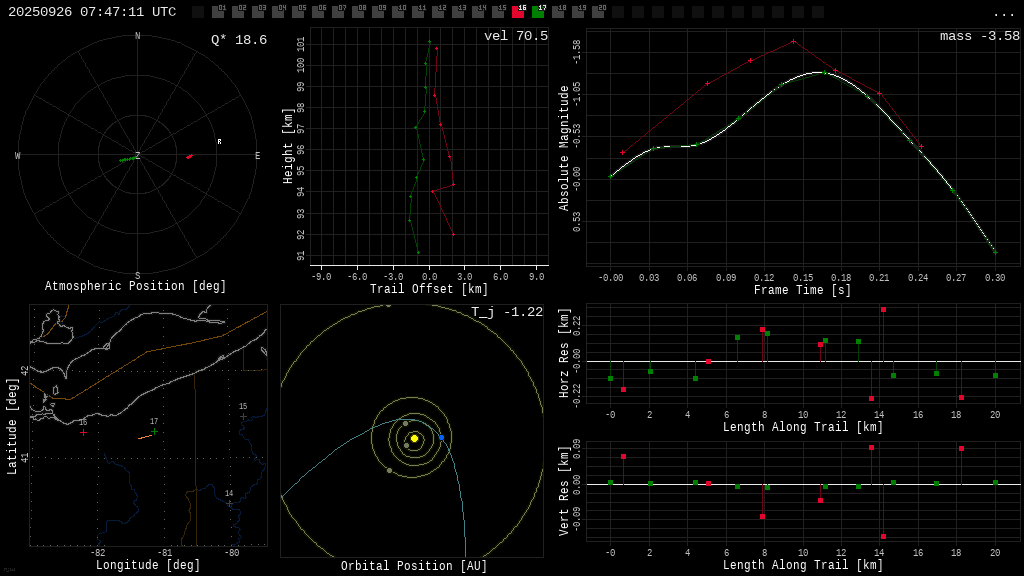
Task: Select station indicator 15 in the top bar
Action: tap(498, 12)
